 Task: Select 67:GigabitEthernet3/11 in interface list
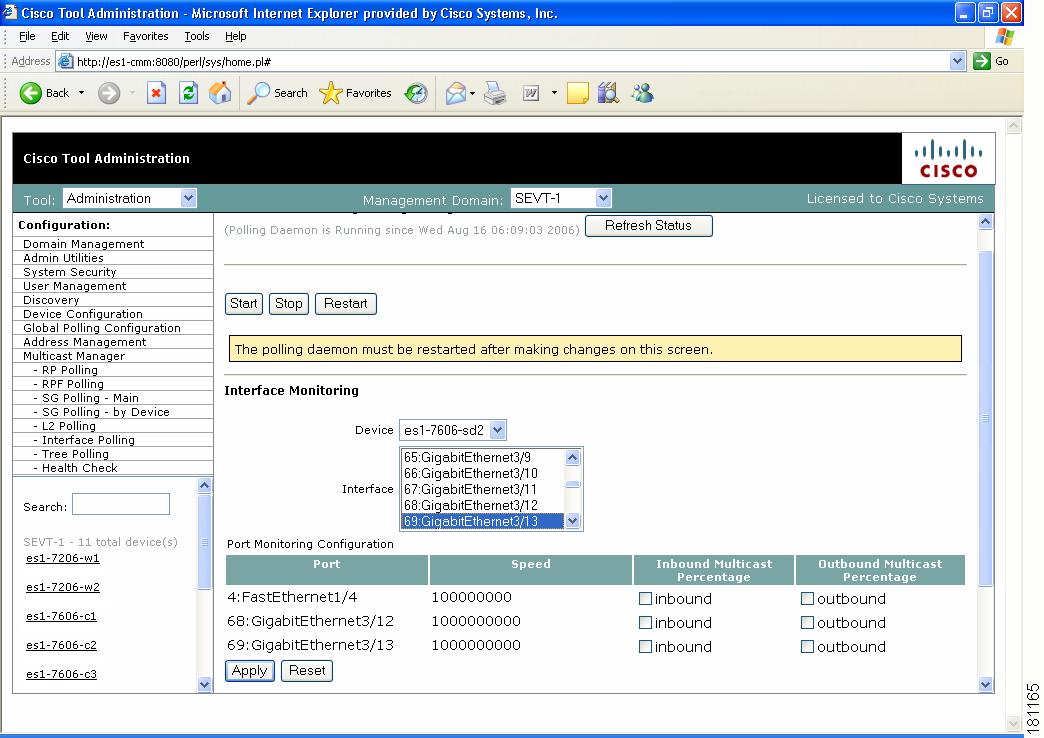coord(483,490)
